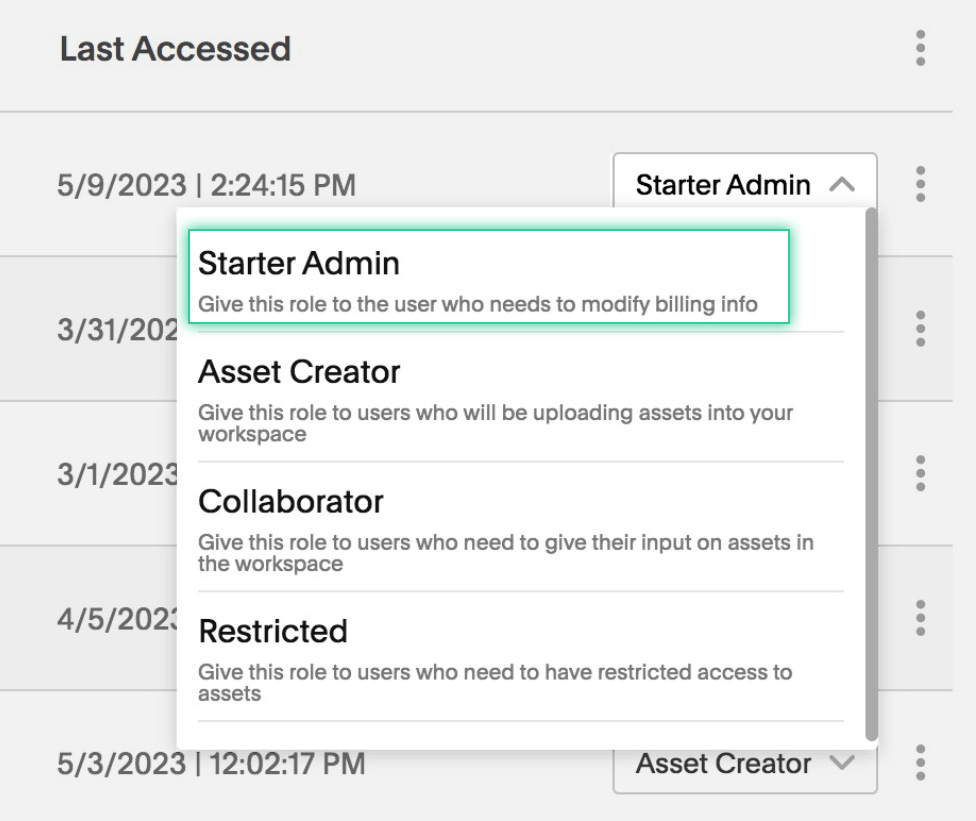Image resolution: width=976 pixels, height=821 pixels.
Task: Click the Collaborator role description text
Action: 505,553
